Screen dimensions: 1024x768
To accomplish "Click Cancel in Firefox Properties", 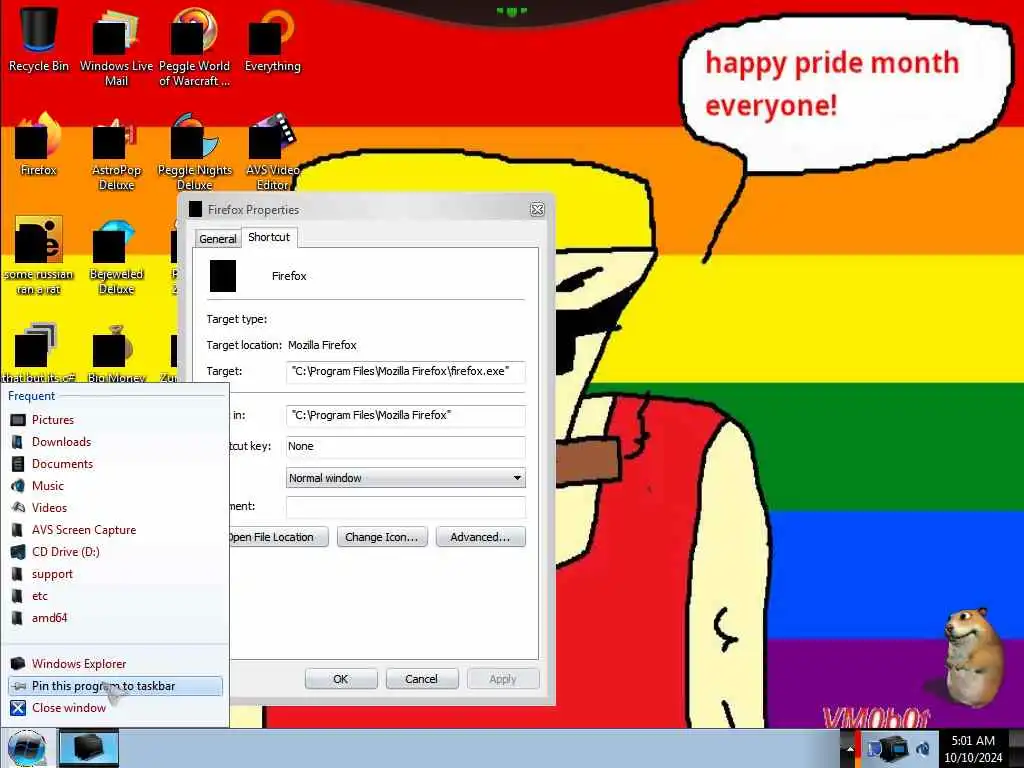I will coord(422,679).
